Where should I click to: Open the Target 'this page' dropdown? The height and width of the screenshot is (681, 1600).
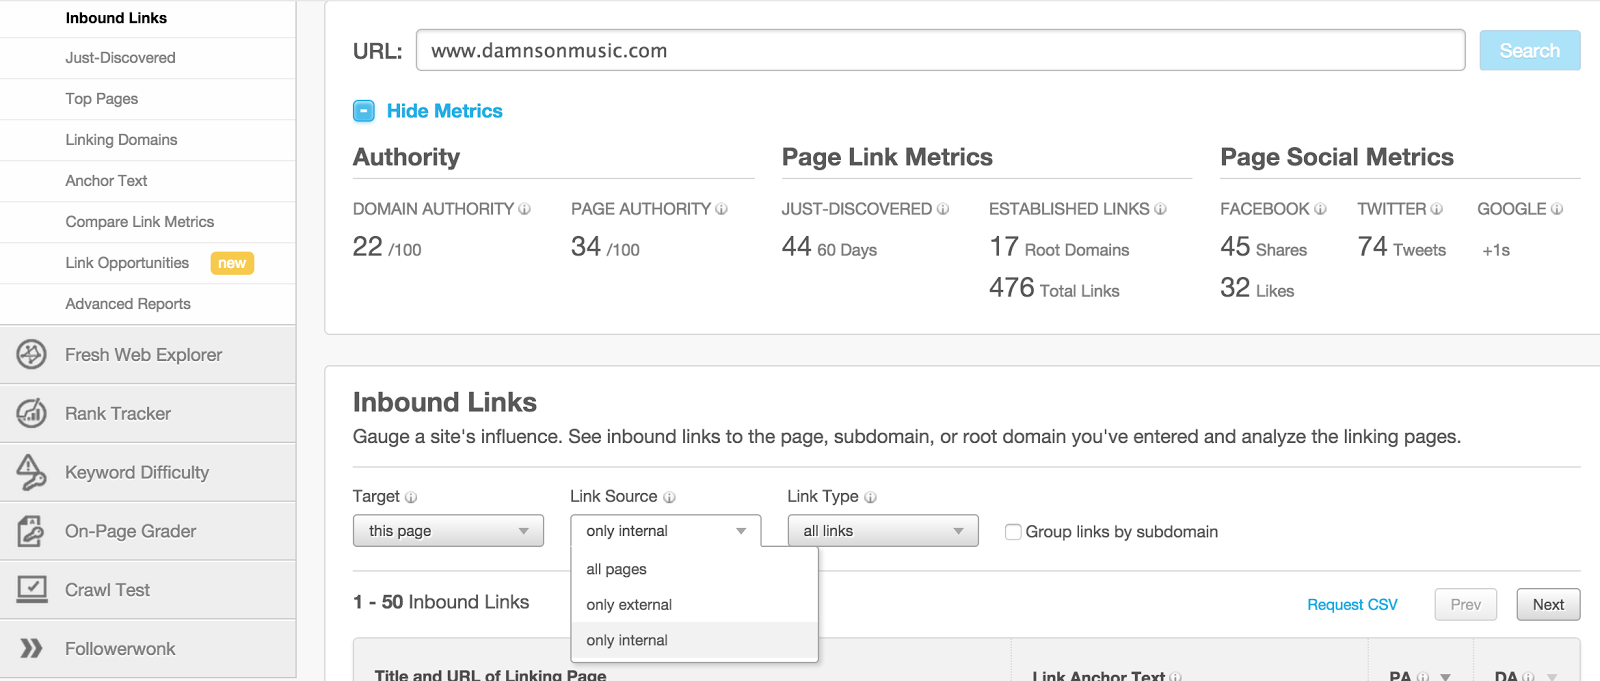click(448, 531)
